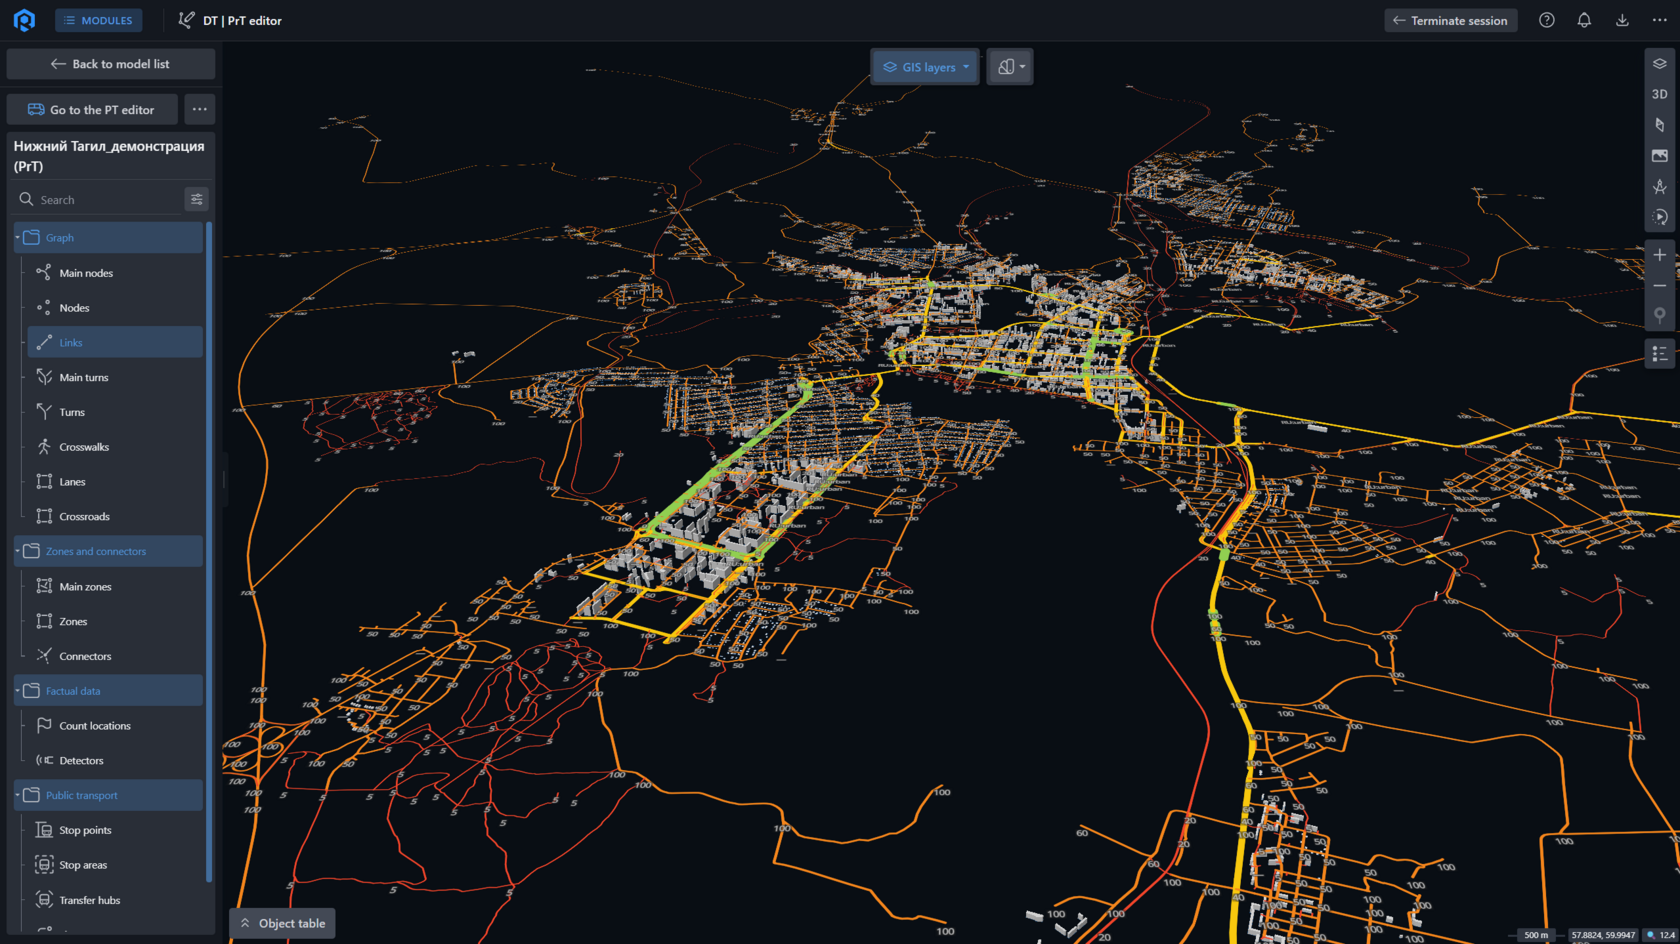1680x944 pixels.
Task: Click the playback rotation icon
Action: coord(1660,217)
